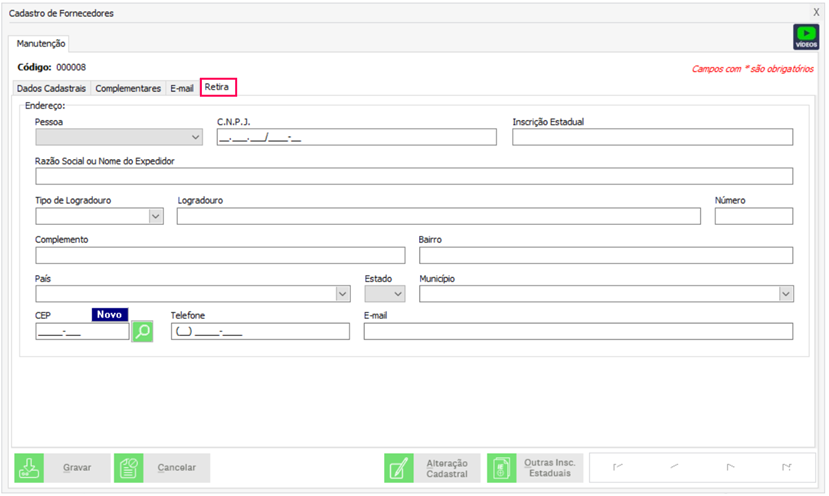The width and height of the screenshot is (829, 496).
Task: Click the Cancelar button label
Action: (177, 468)
